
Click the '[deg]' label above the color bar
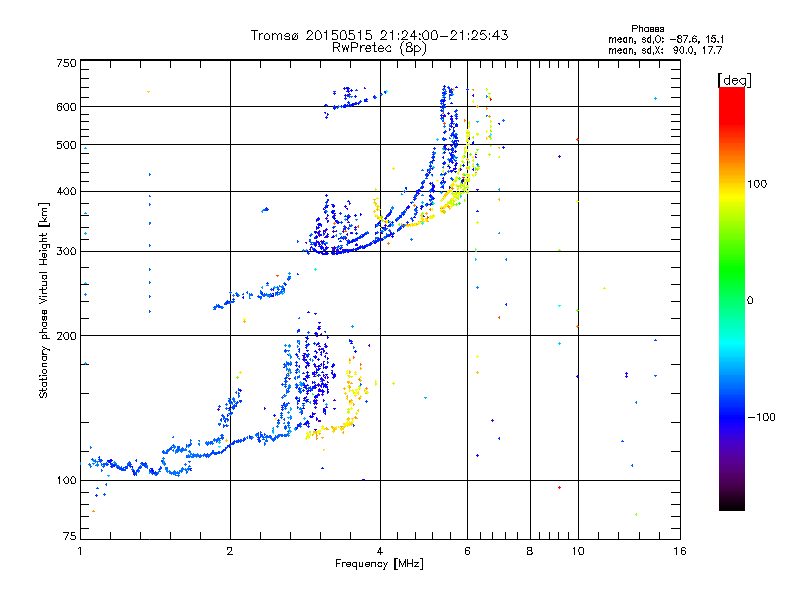pyautogui.click(x=734, y=81)
